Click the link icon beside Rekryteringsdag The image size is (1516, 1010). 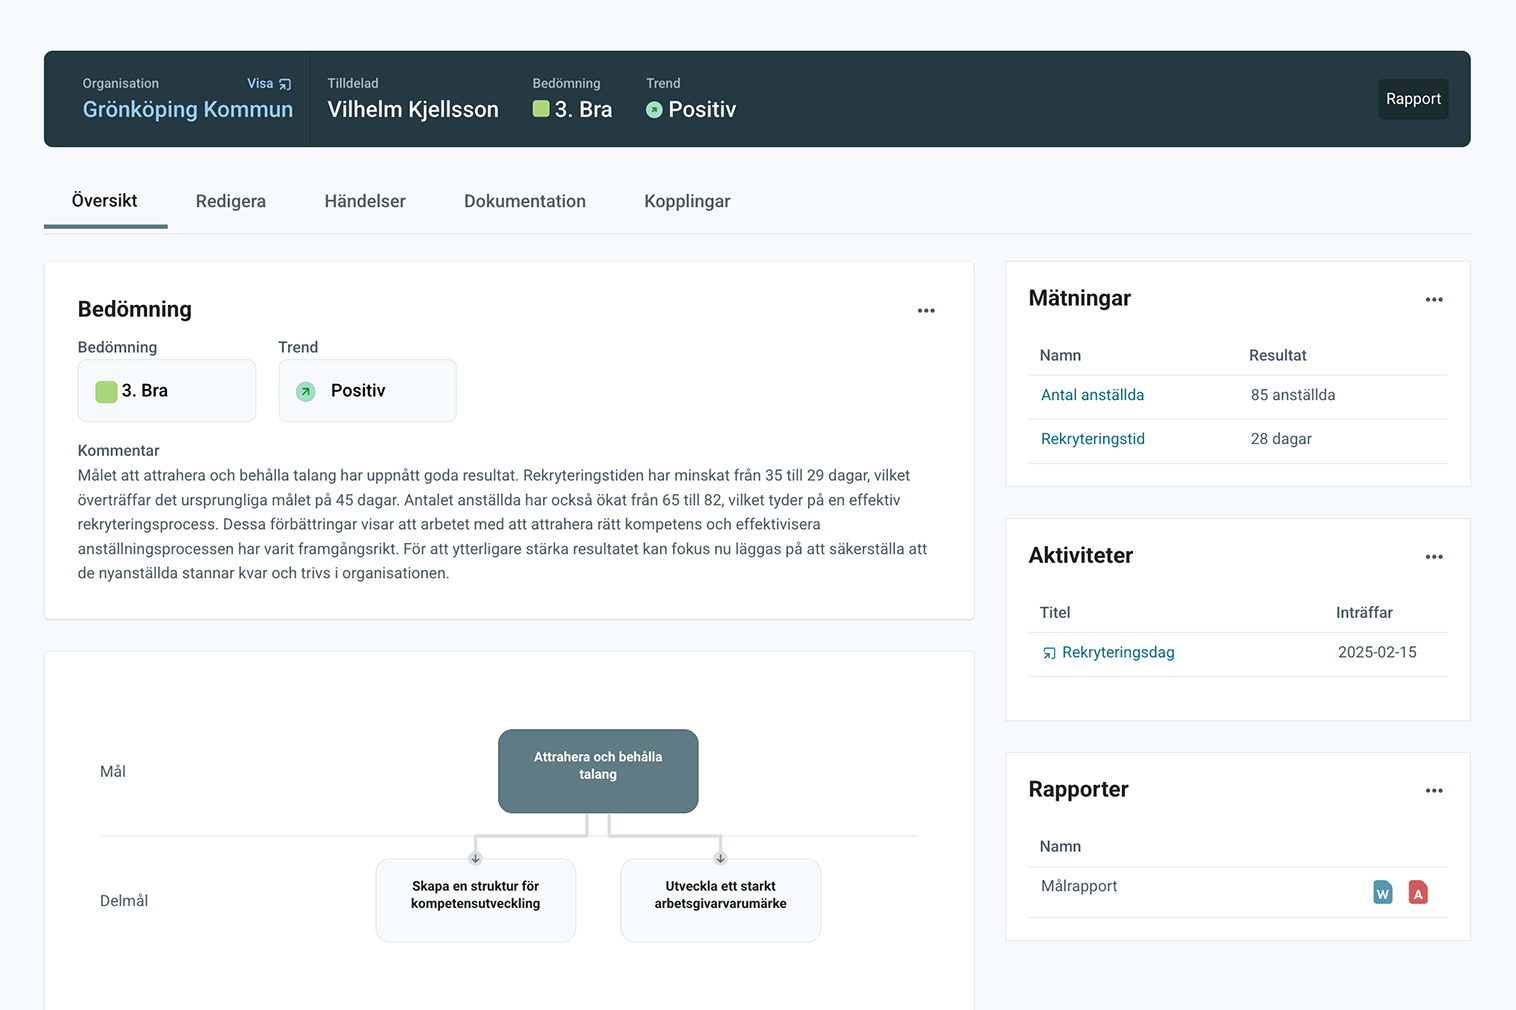(1049, 653)
